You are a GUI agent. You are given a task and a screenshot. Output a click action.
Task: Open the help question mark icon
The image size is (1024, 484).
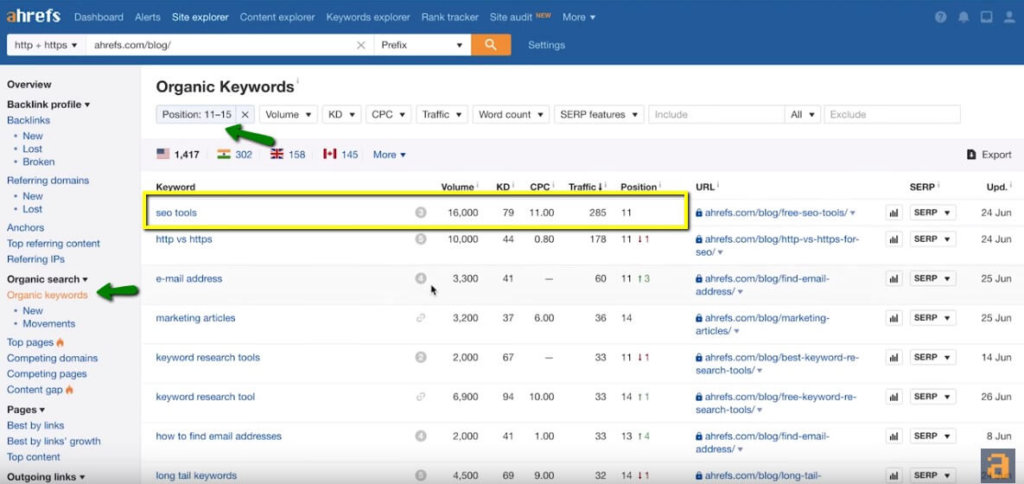click(x=940, y=18)
